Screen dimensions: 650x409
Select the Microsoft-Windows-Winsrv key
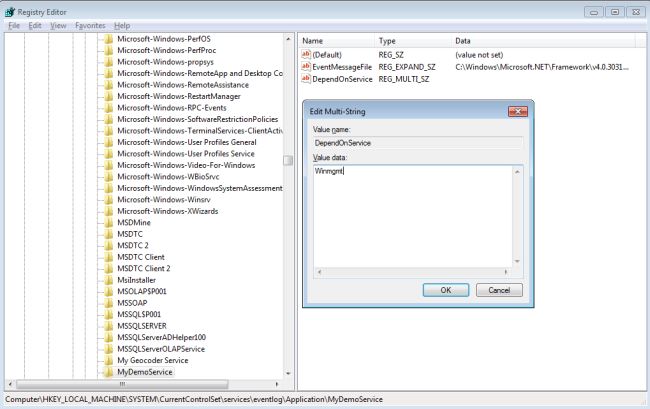click(164, 200)
